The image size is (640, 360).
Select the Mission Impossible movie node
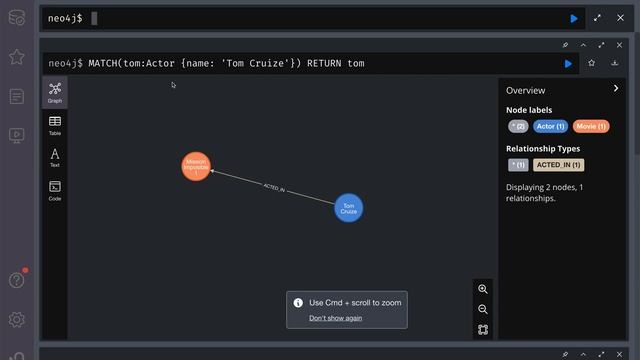pyautogui.click(x=196, y=167)
